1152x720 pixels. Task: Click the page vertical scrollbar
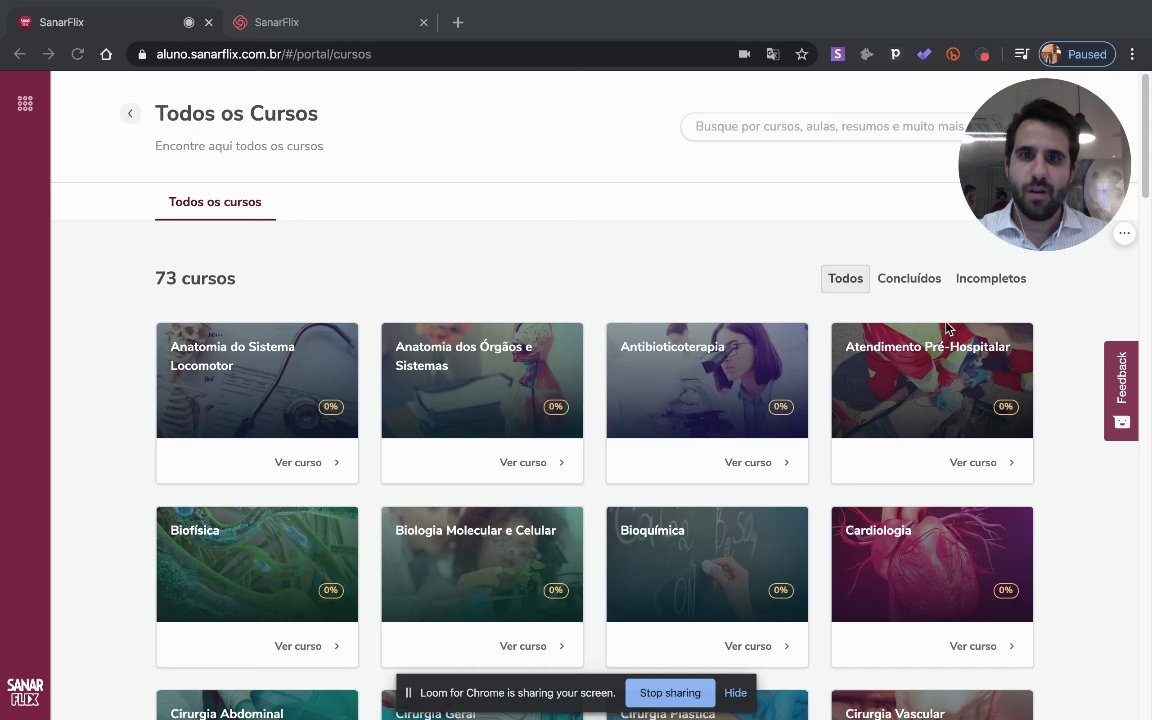[1145, 136]
